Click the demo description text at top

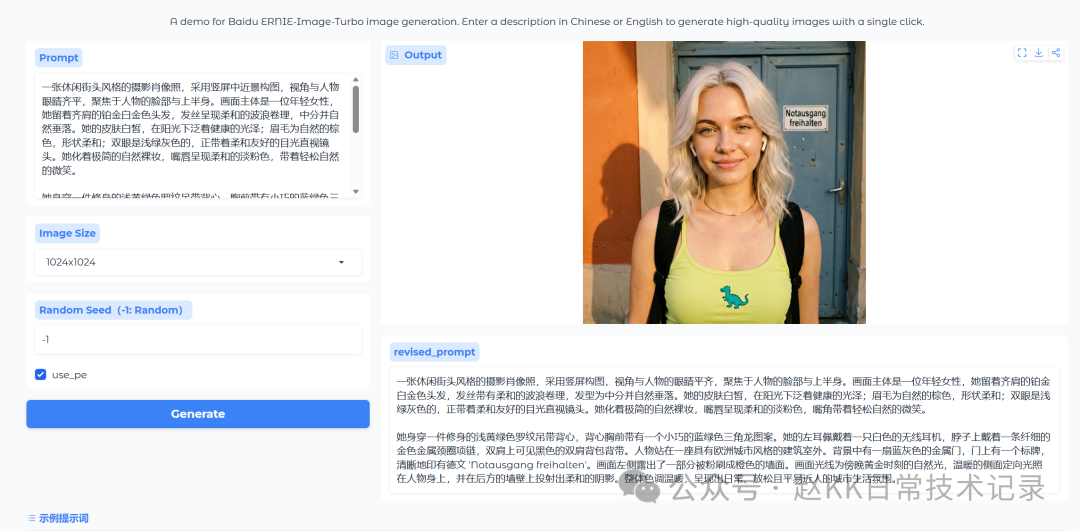coord(548,21)
